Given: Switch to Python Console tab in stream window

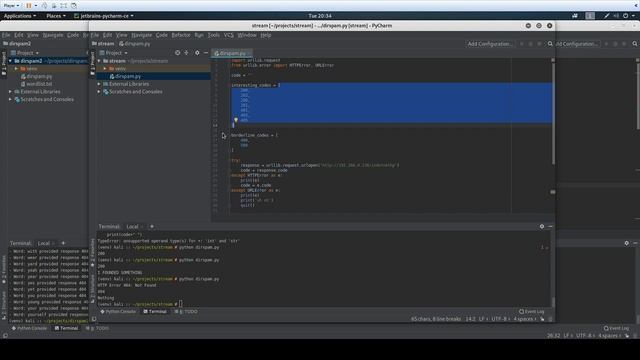Looking at the screenshot, I should [x=118, y=311].
